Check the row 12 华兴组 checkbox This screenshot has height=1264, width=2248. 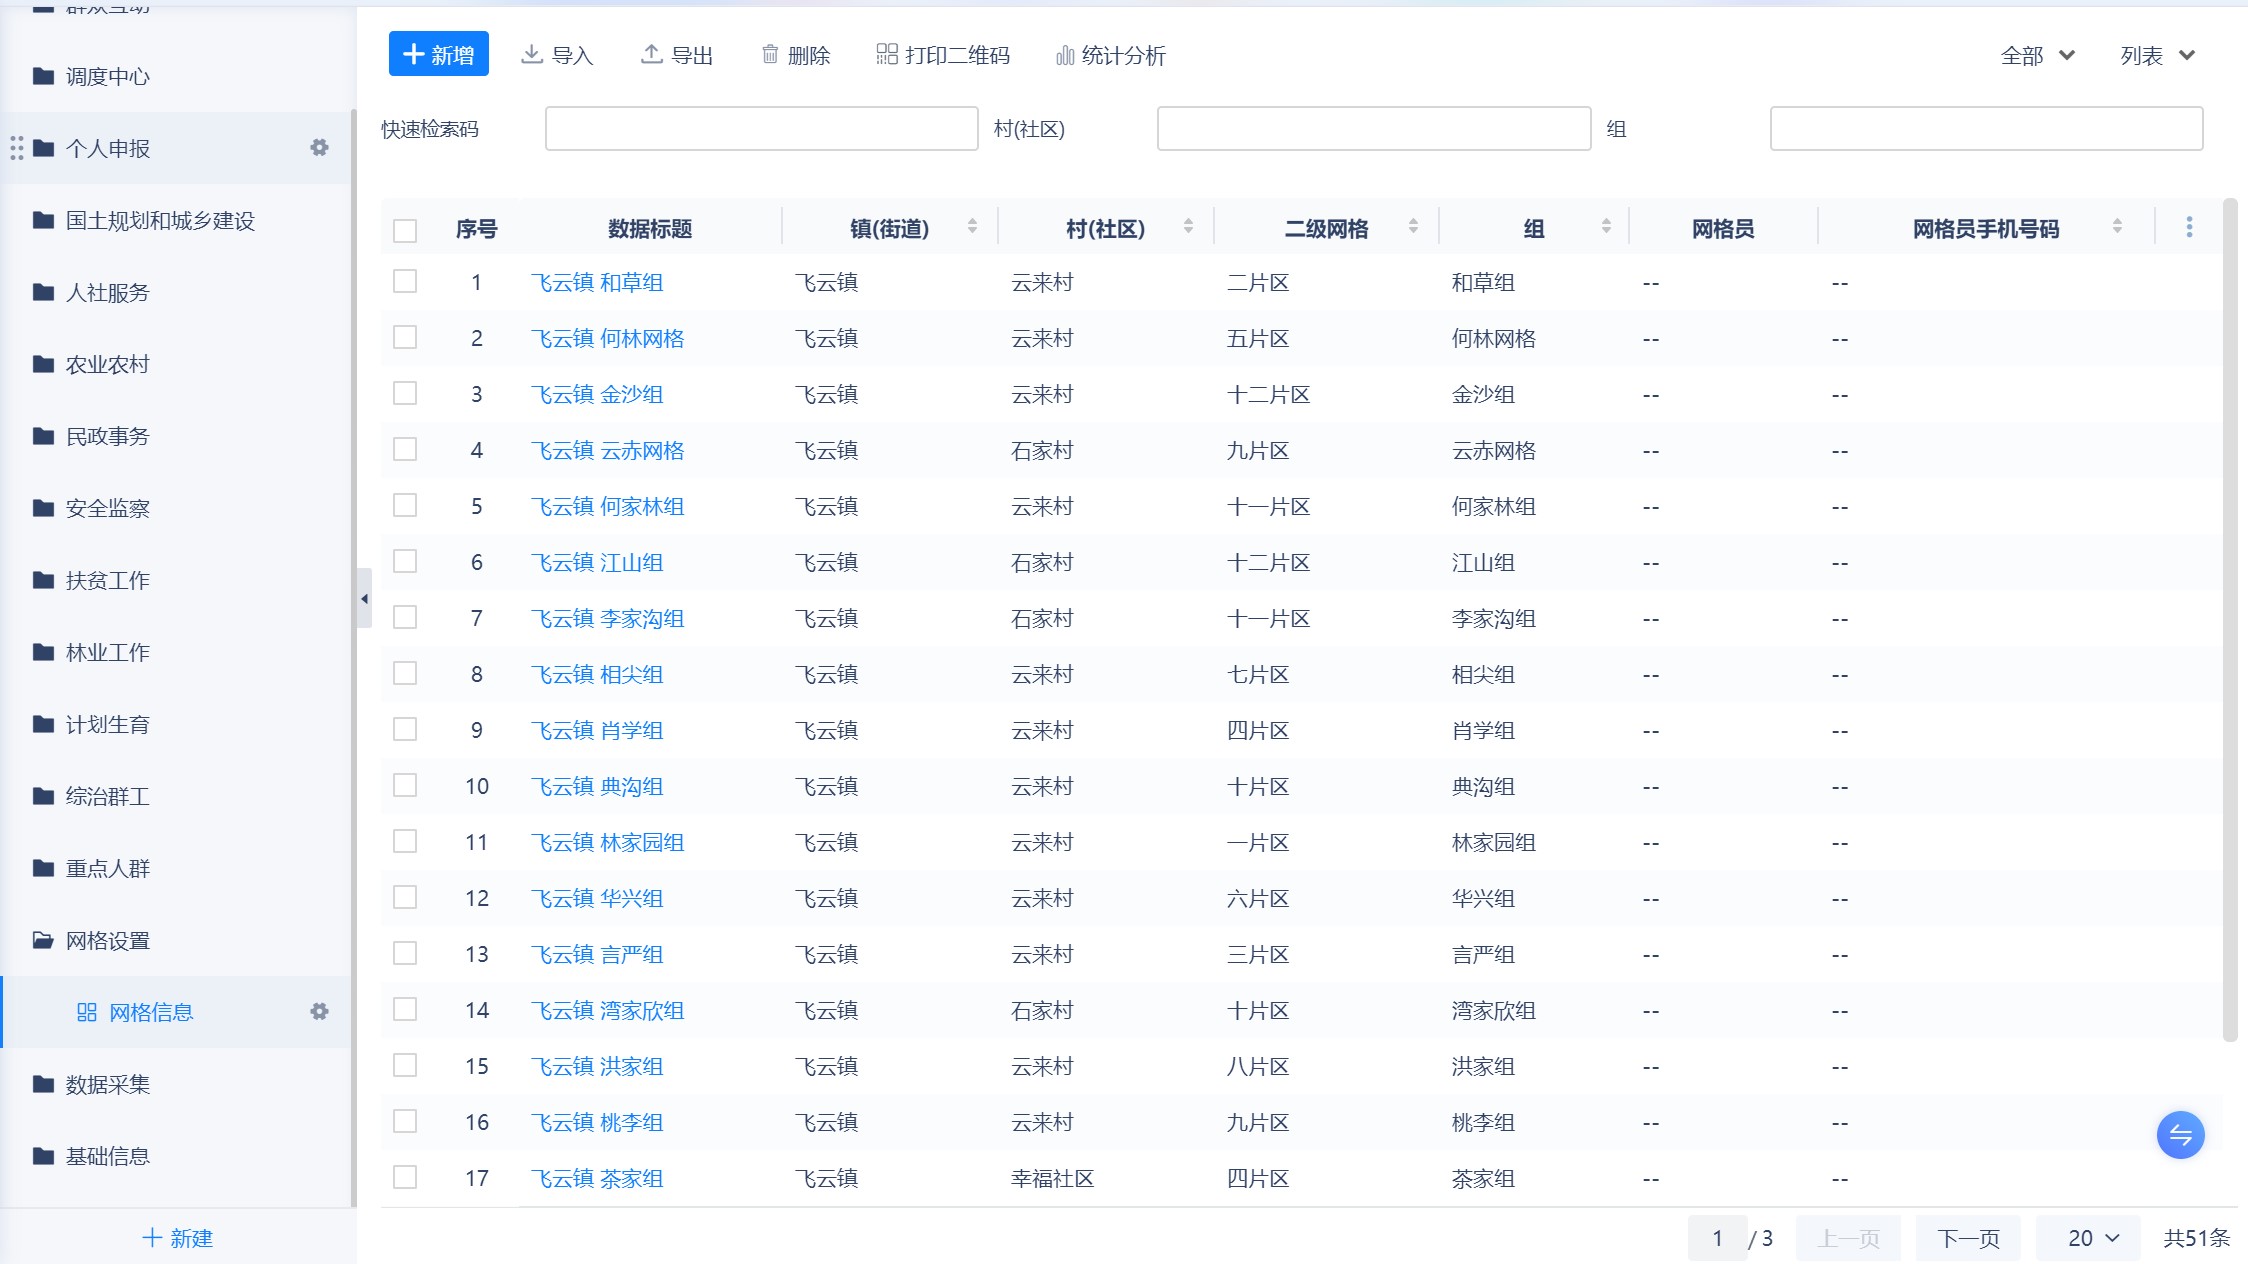[x=405, y=898]
